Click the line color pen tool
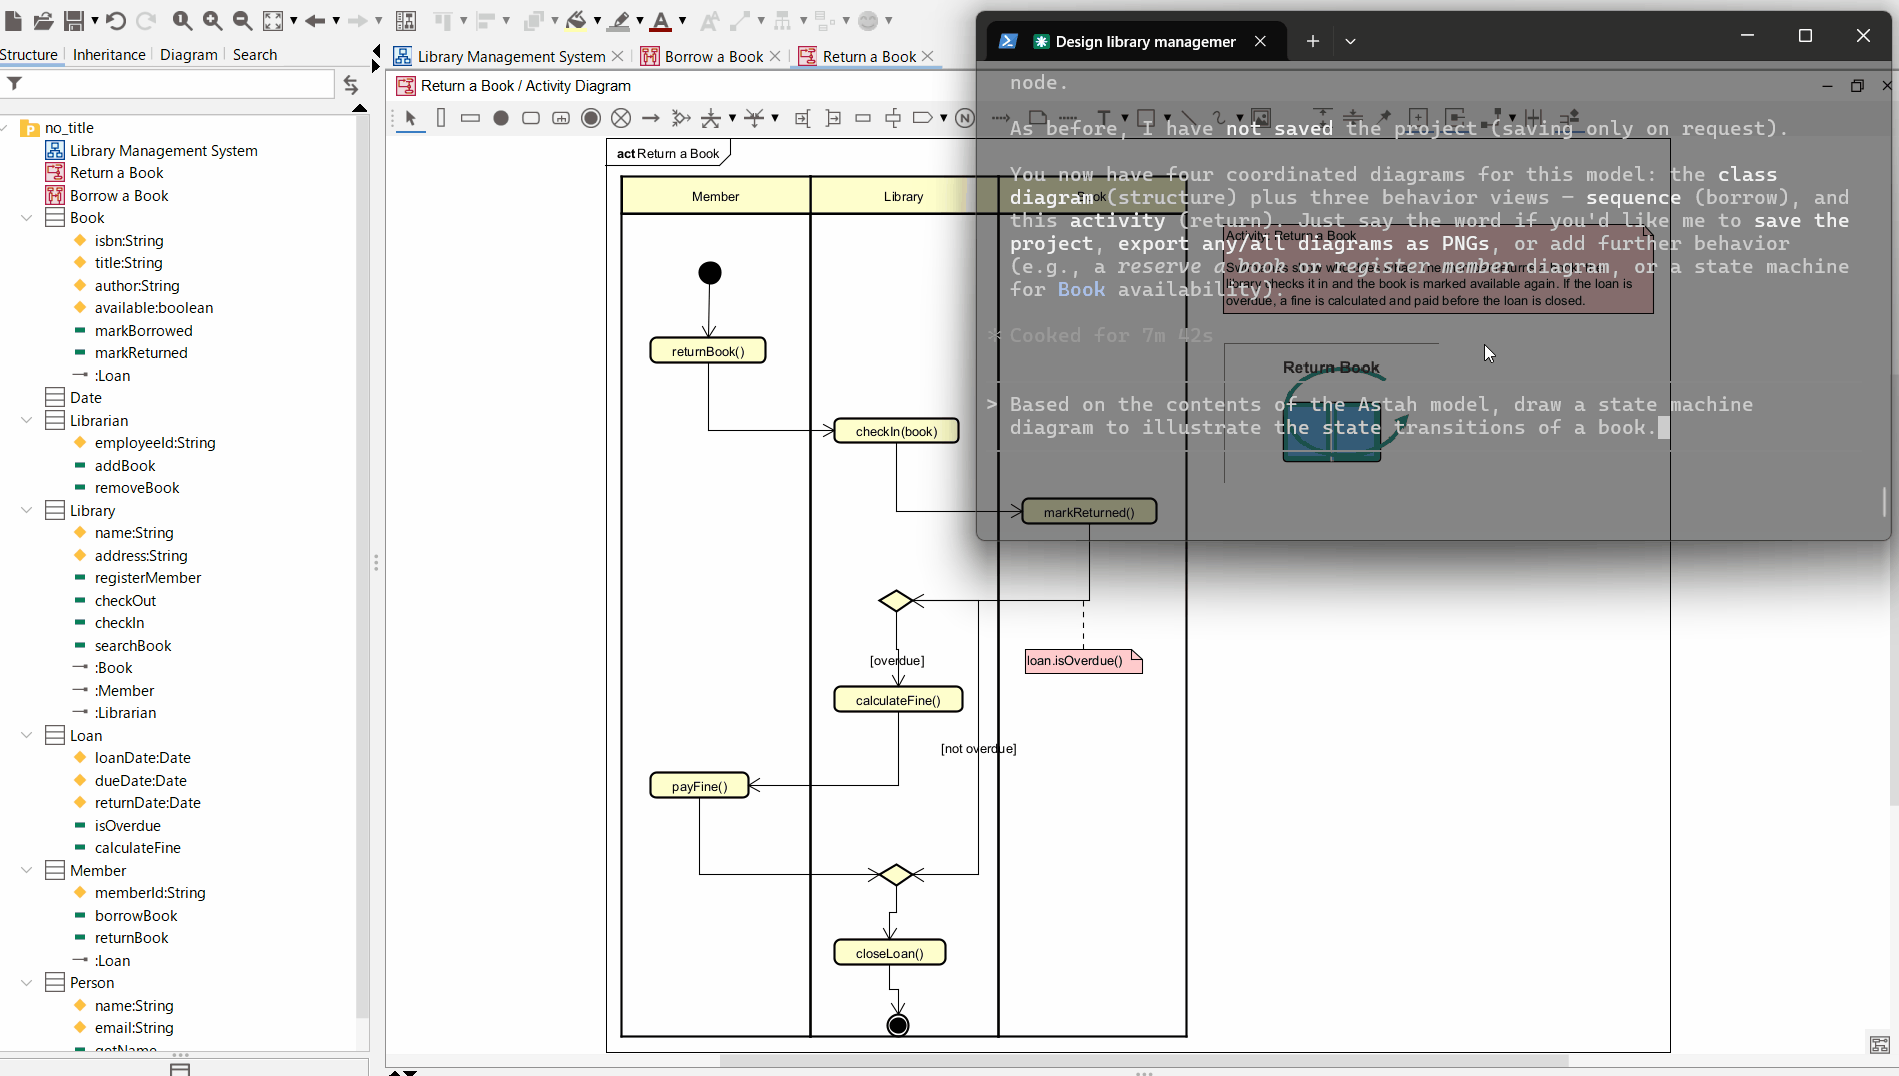The width and height of the screenshot is (1899, 1076). point(620,20)
